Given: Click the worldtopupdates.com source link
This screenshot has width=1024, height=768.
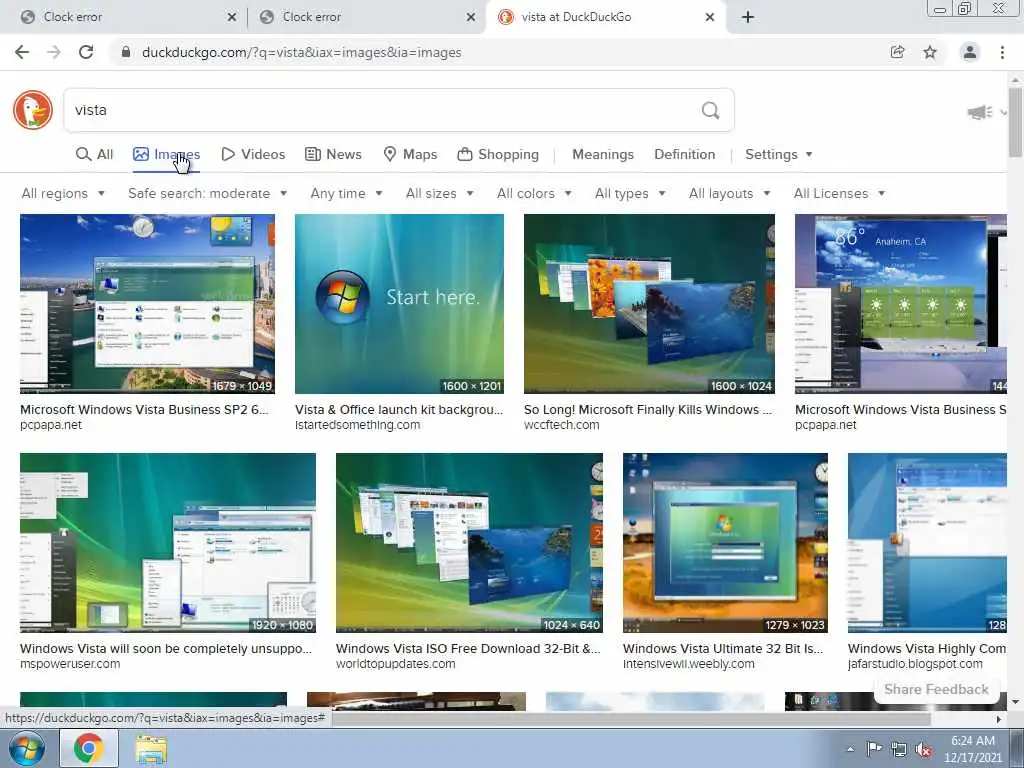Looking at the screenshot, I should tap(395, 664).
